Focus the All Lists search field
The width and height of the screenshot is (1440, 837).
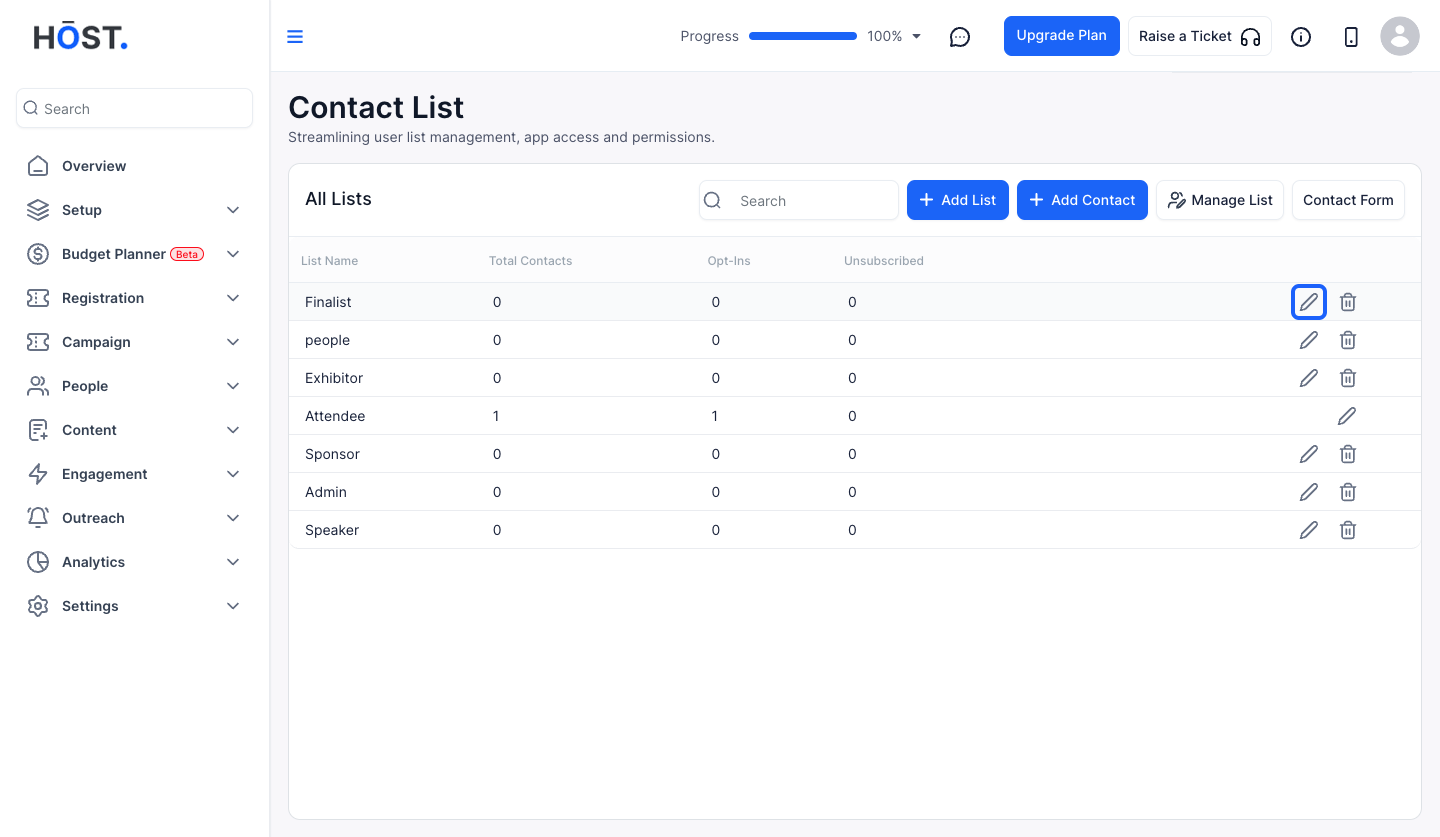point(799,200)
